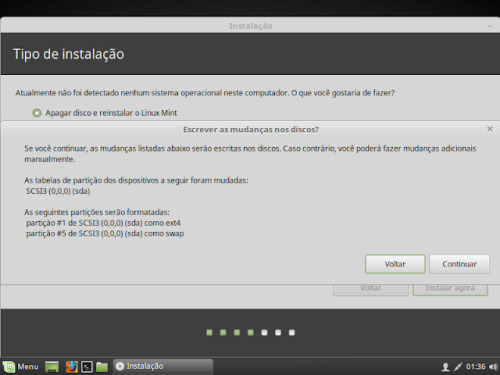500x375 pixels.
Task: Click the Show Desktop icon in taskbar
Action: click(x=52, y=367)
